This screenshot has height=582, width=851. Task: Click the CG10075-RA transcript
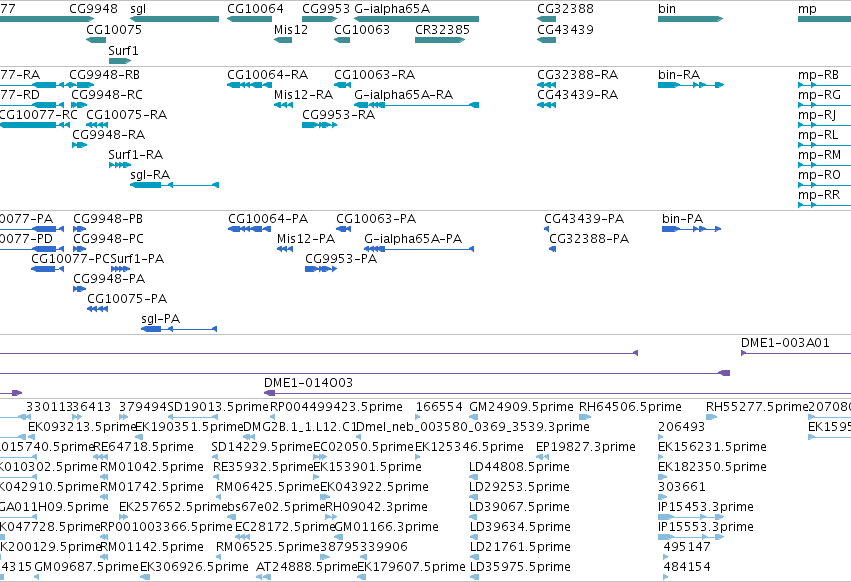[97, 125]
